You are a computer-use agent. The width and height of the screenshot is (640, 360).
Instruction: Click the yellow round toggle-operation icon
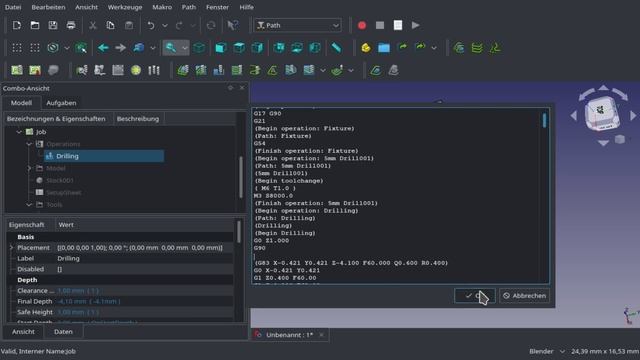click(x=136, y=70)
